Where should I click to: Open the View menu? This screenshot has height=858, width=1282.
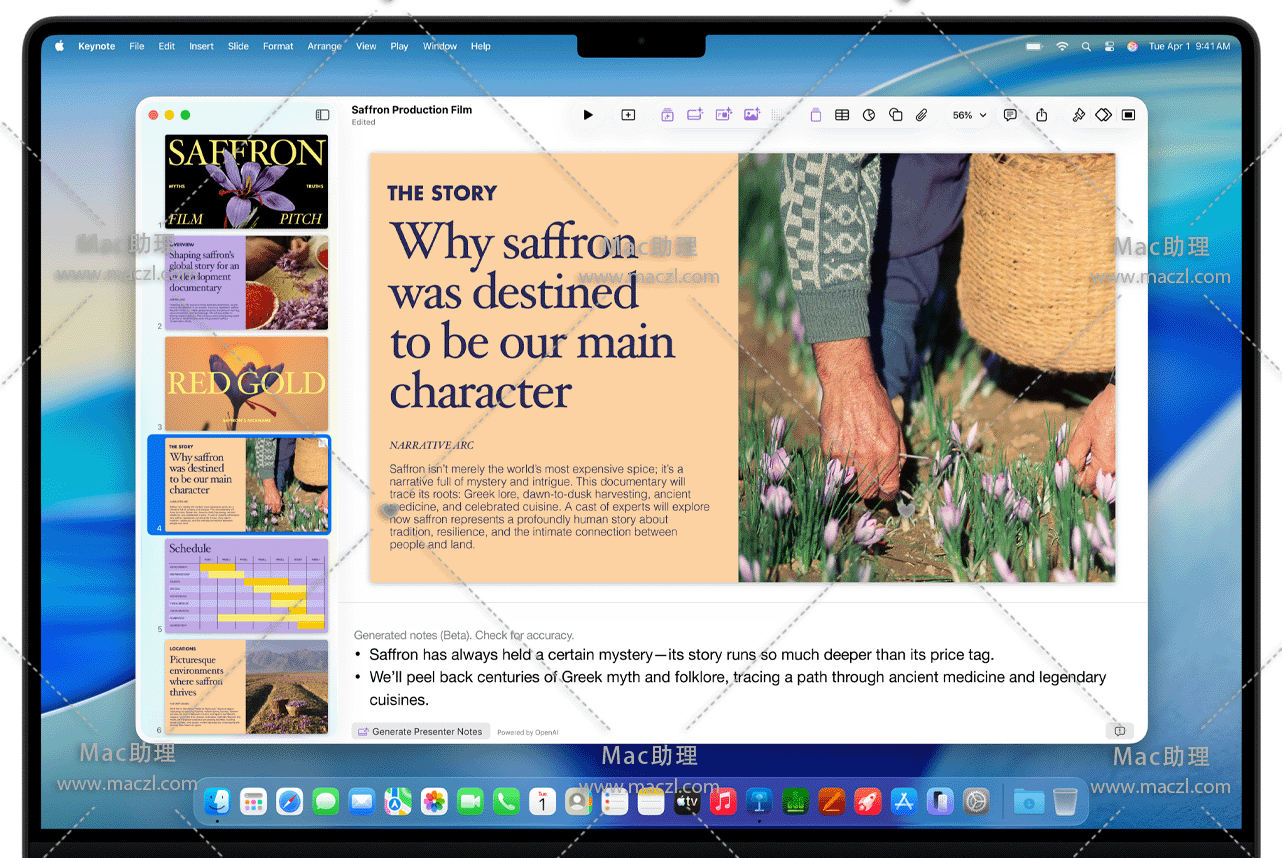click(367, 46)
